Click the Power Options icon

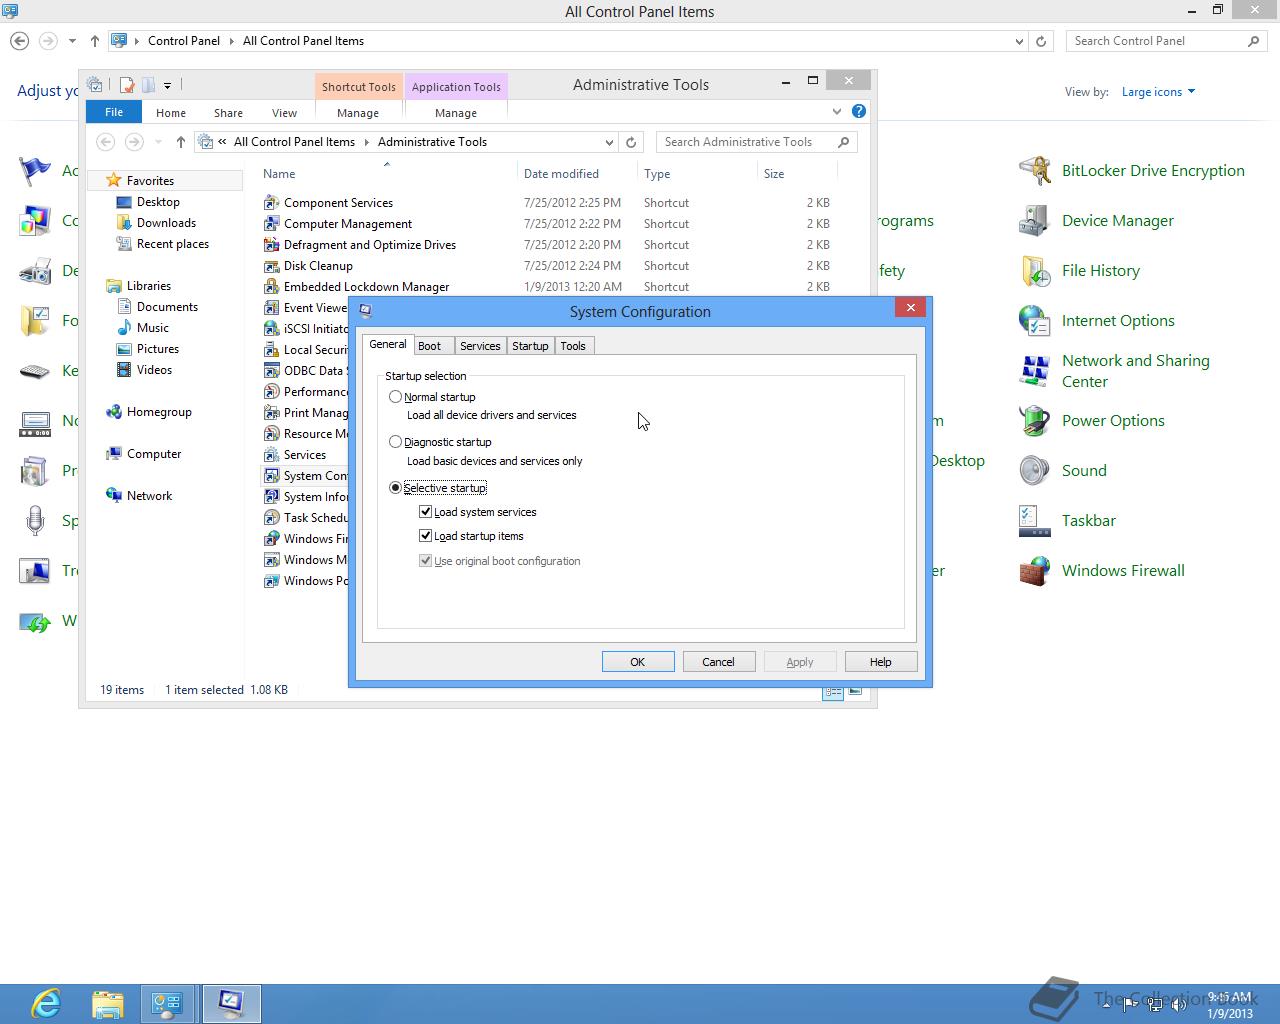point(1034,421)
